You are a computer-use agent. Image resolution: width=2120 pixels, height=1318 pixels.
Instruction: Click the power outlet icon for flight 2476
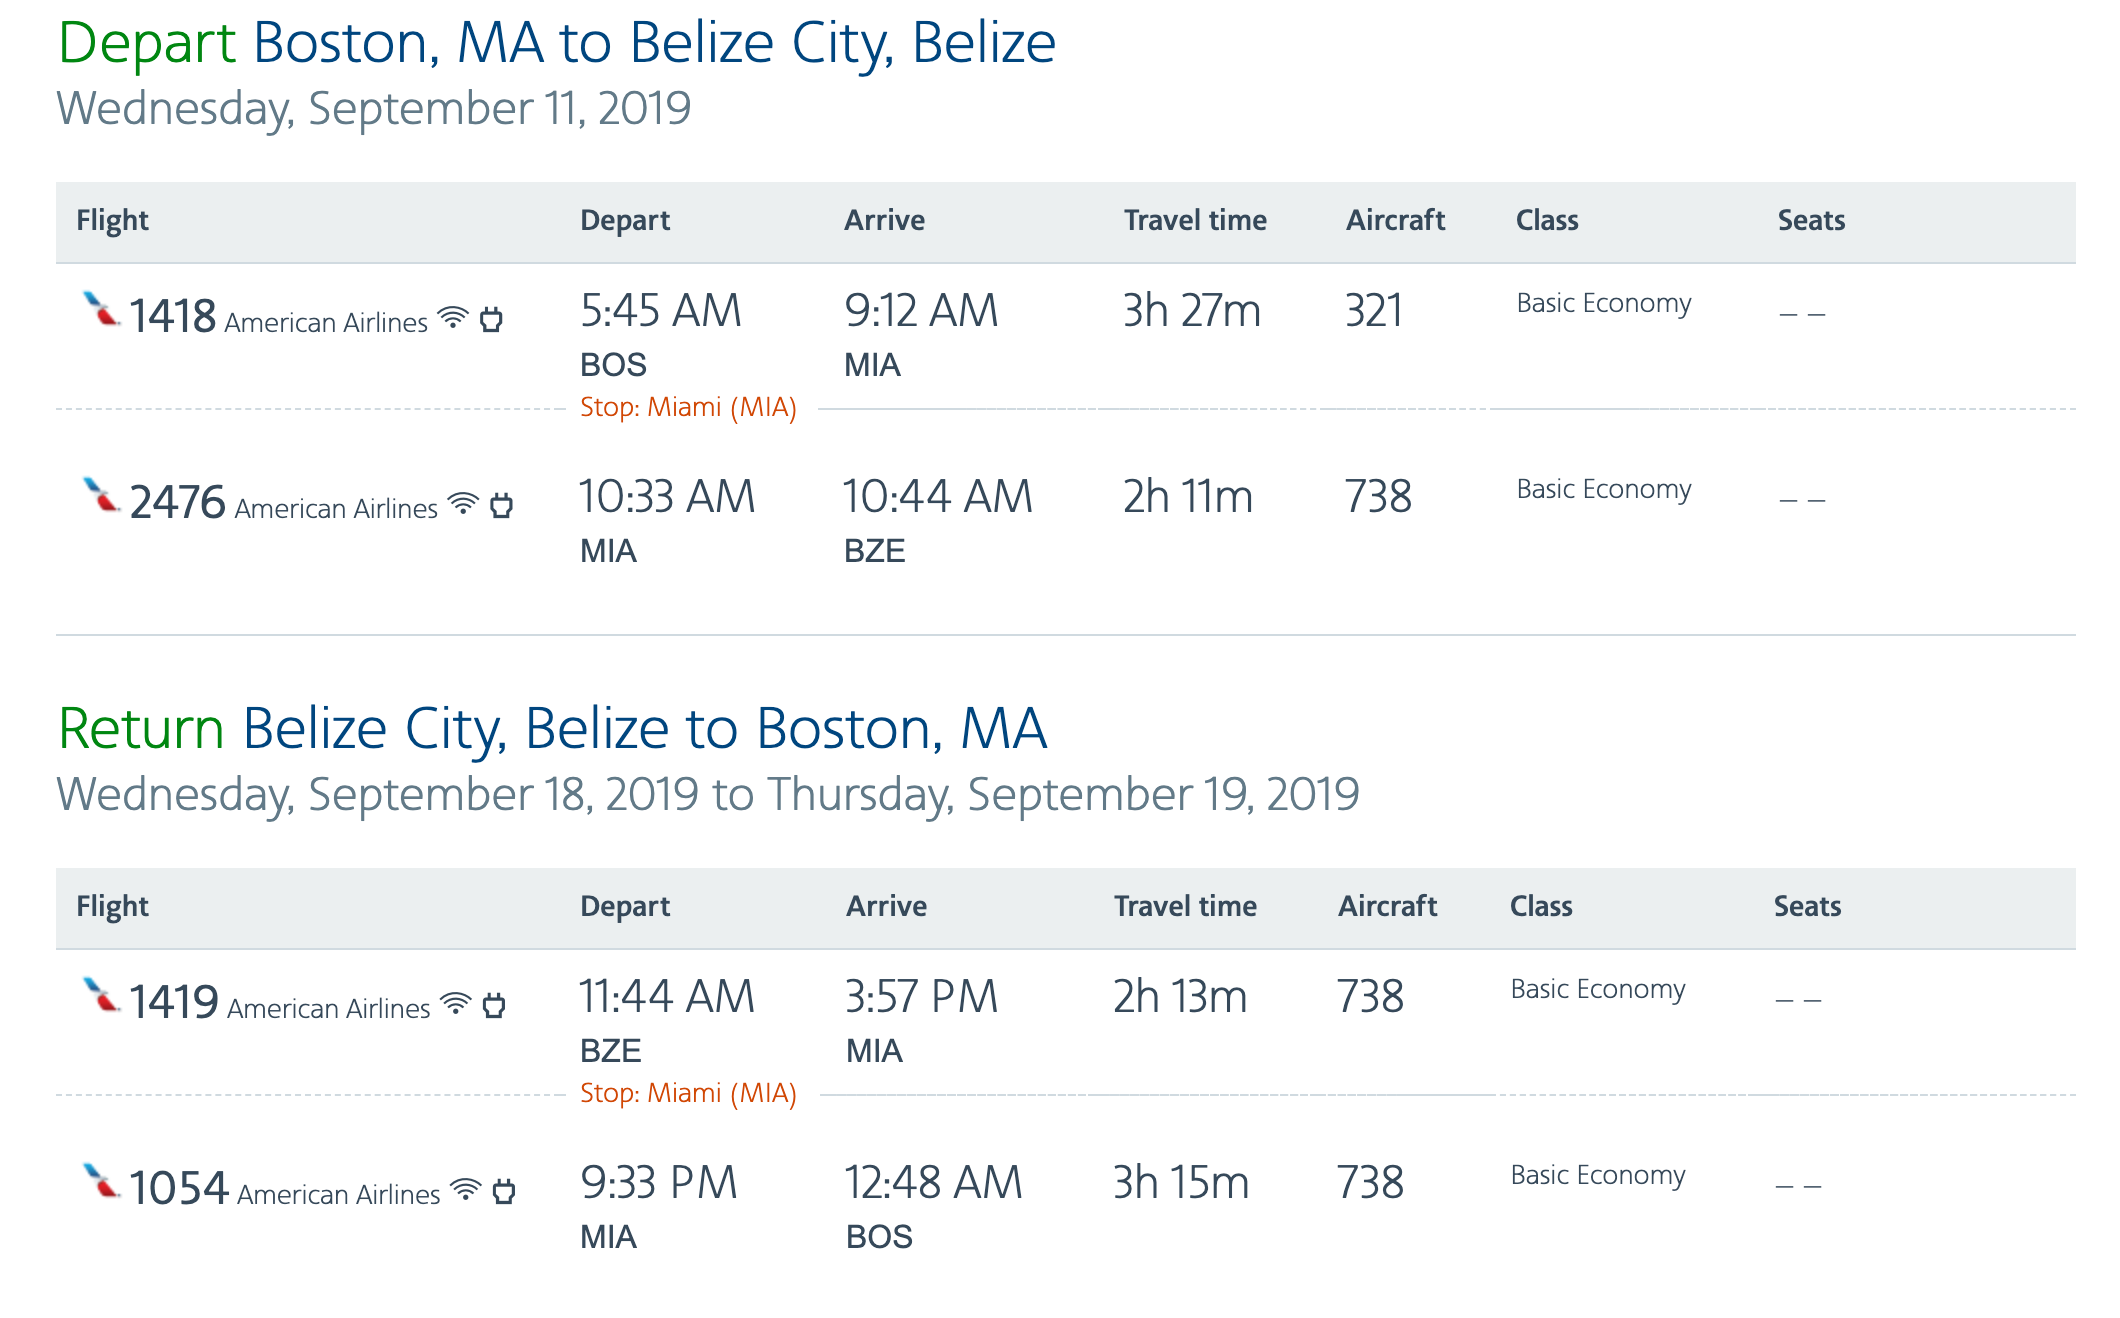coord(502,506)
